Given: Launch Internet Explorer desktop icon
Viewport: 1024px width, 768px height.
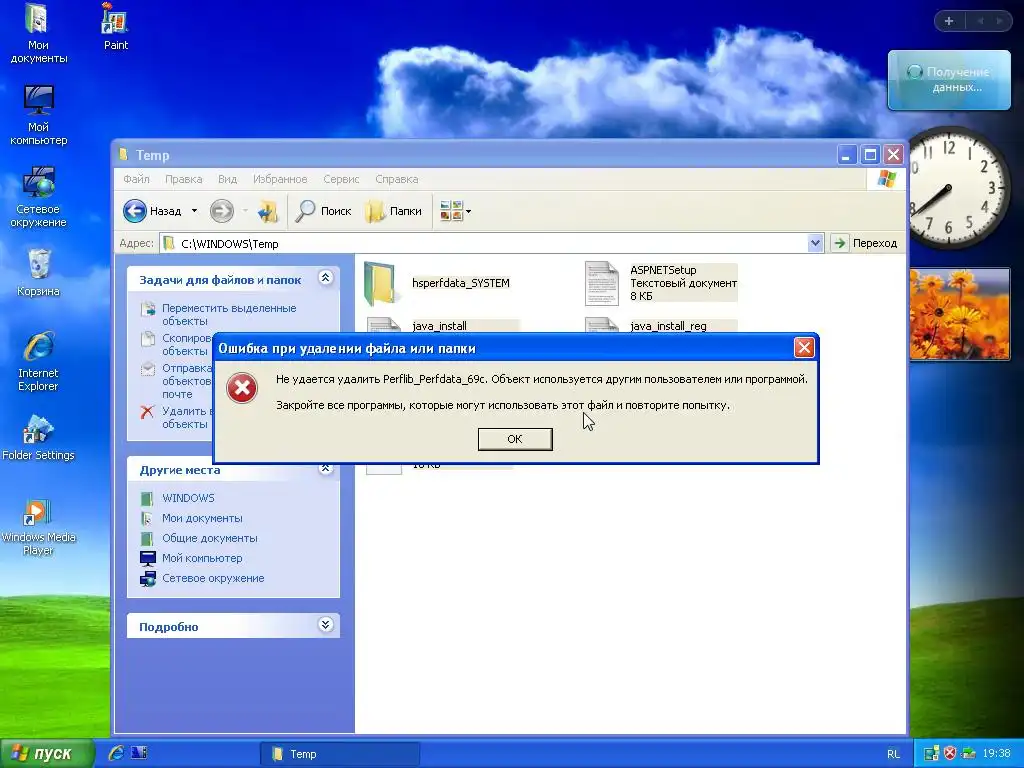Looking at the screenshot, I should click(38, 361).
